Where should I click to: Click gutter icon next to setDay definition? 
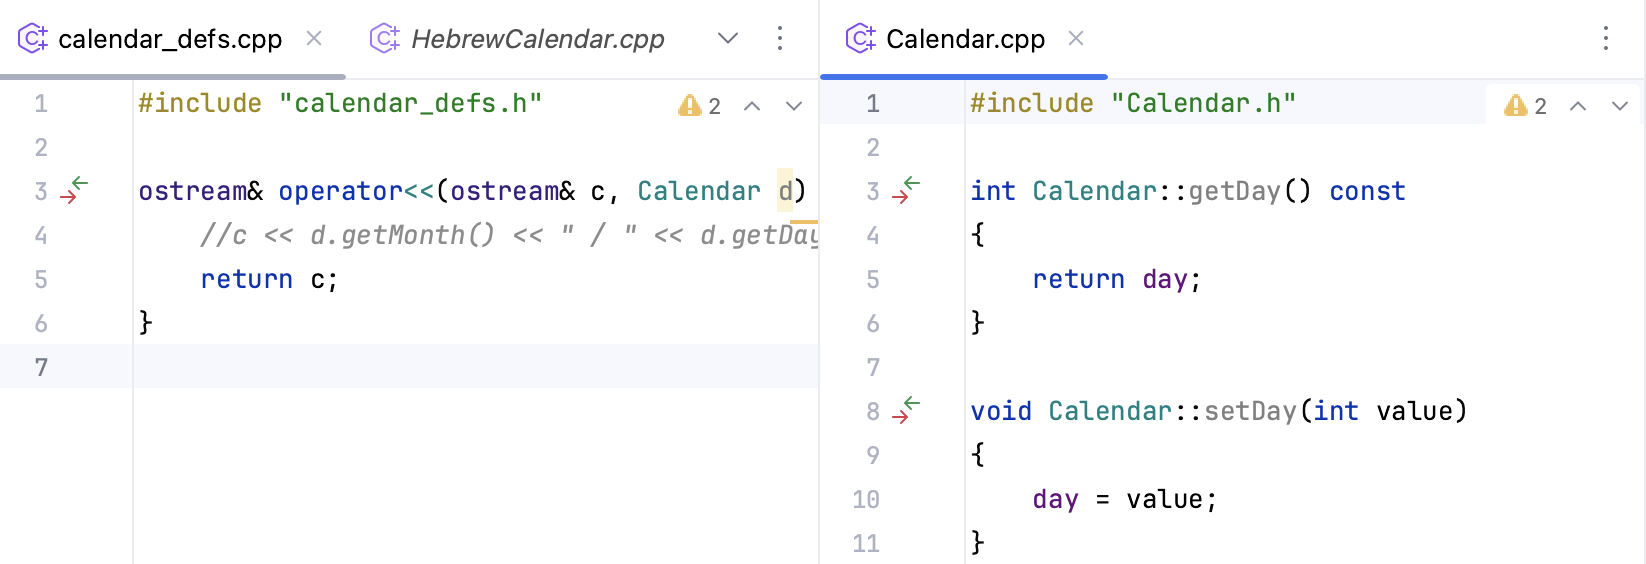coord(906,410)
